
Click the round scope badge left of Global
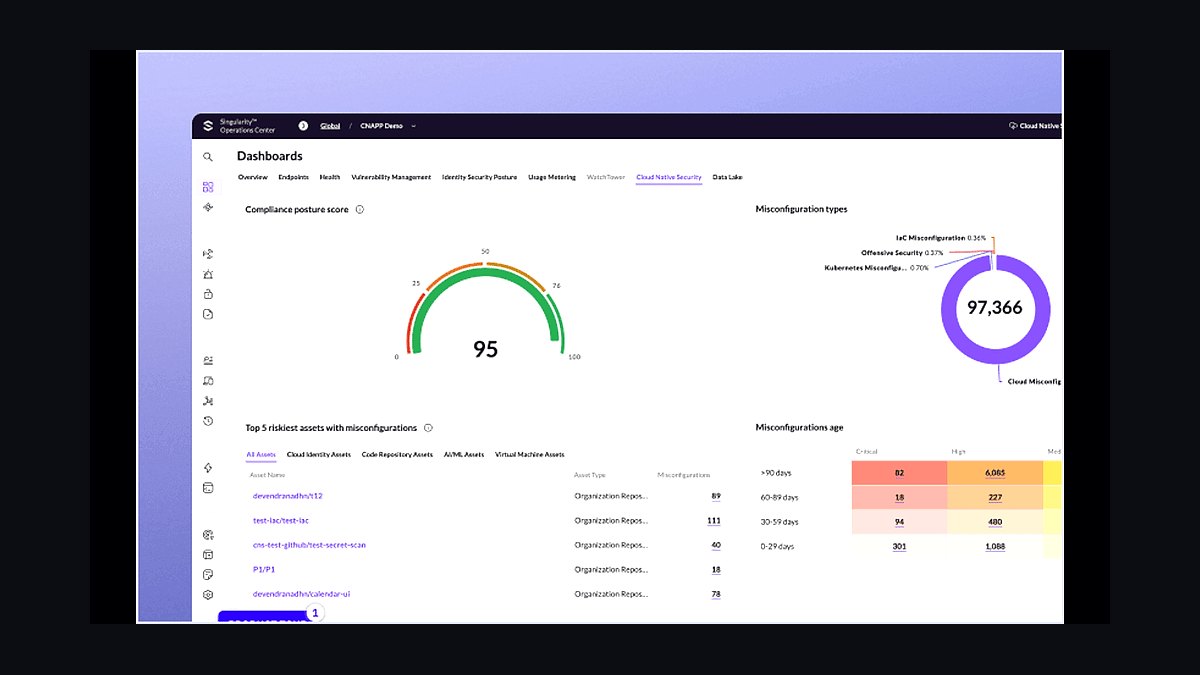click(303, 126)
